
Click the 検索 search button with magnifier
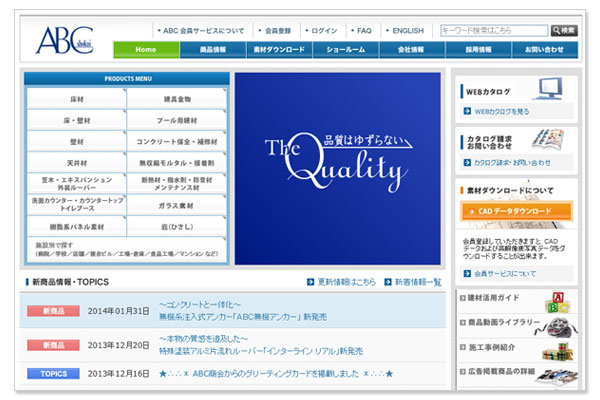[x=564, y=31]
